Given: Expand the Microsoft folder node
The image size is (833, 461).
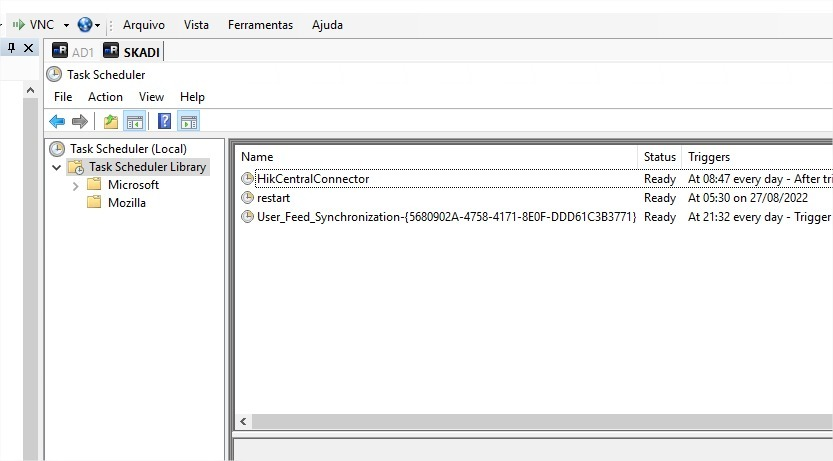Looking at the screenshot, I should click(76, 185).
